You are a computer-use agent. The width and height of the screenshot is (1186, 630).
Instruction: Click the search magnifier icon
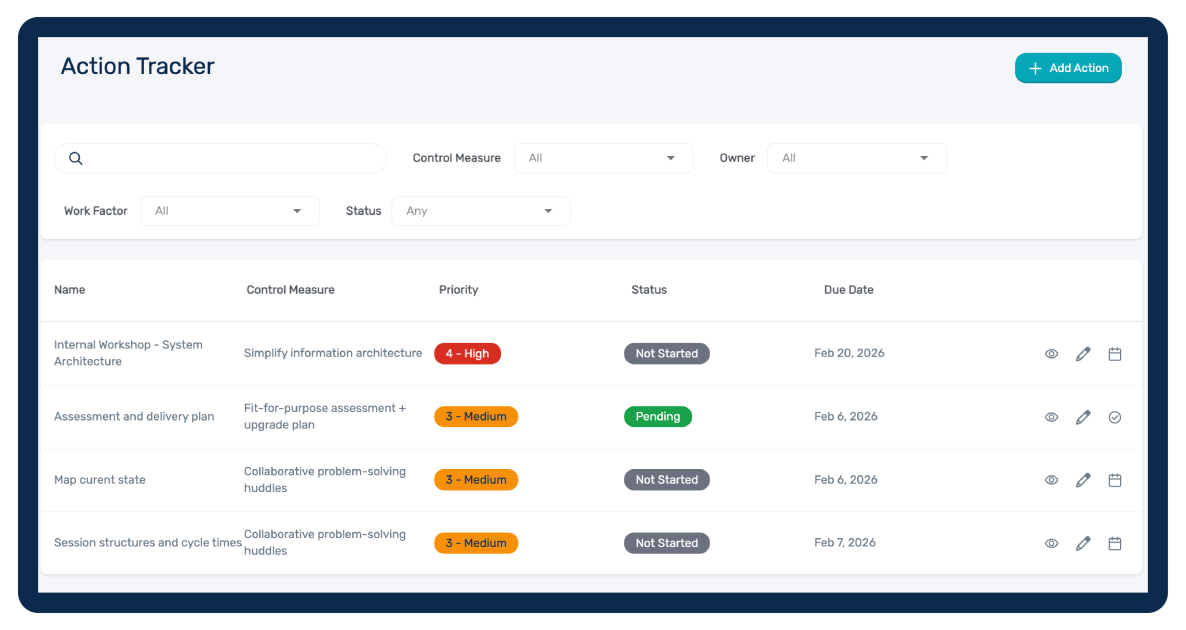coord(75,158)
